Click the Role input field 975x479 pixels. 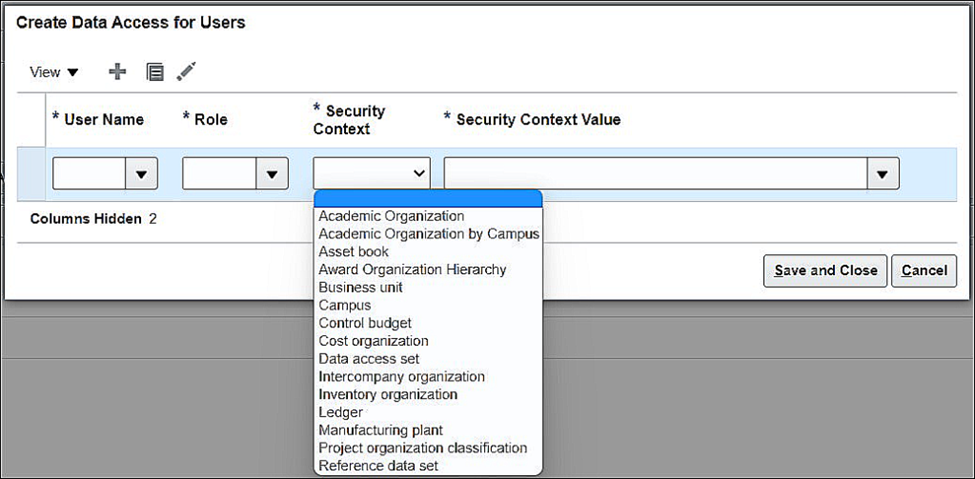pos(219,173)
